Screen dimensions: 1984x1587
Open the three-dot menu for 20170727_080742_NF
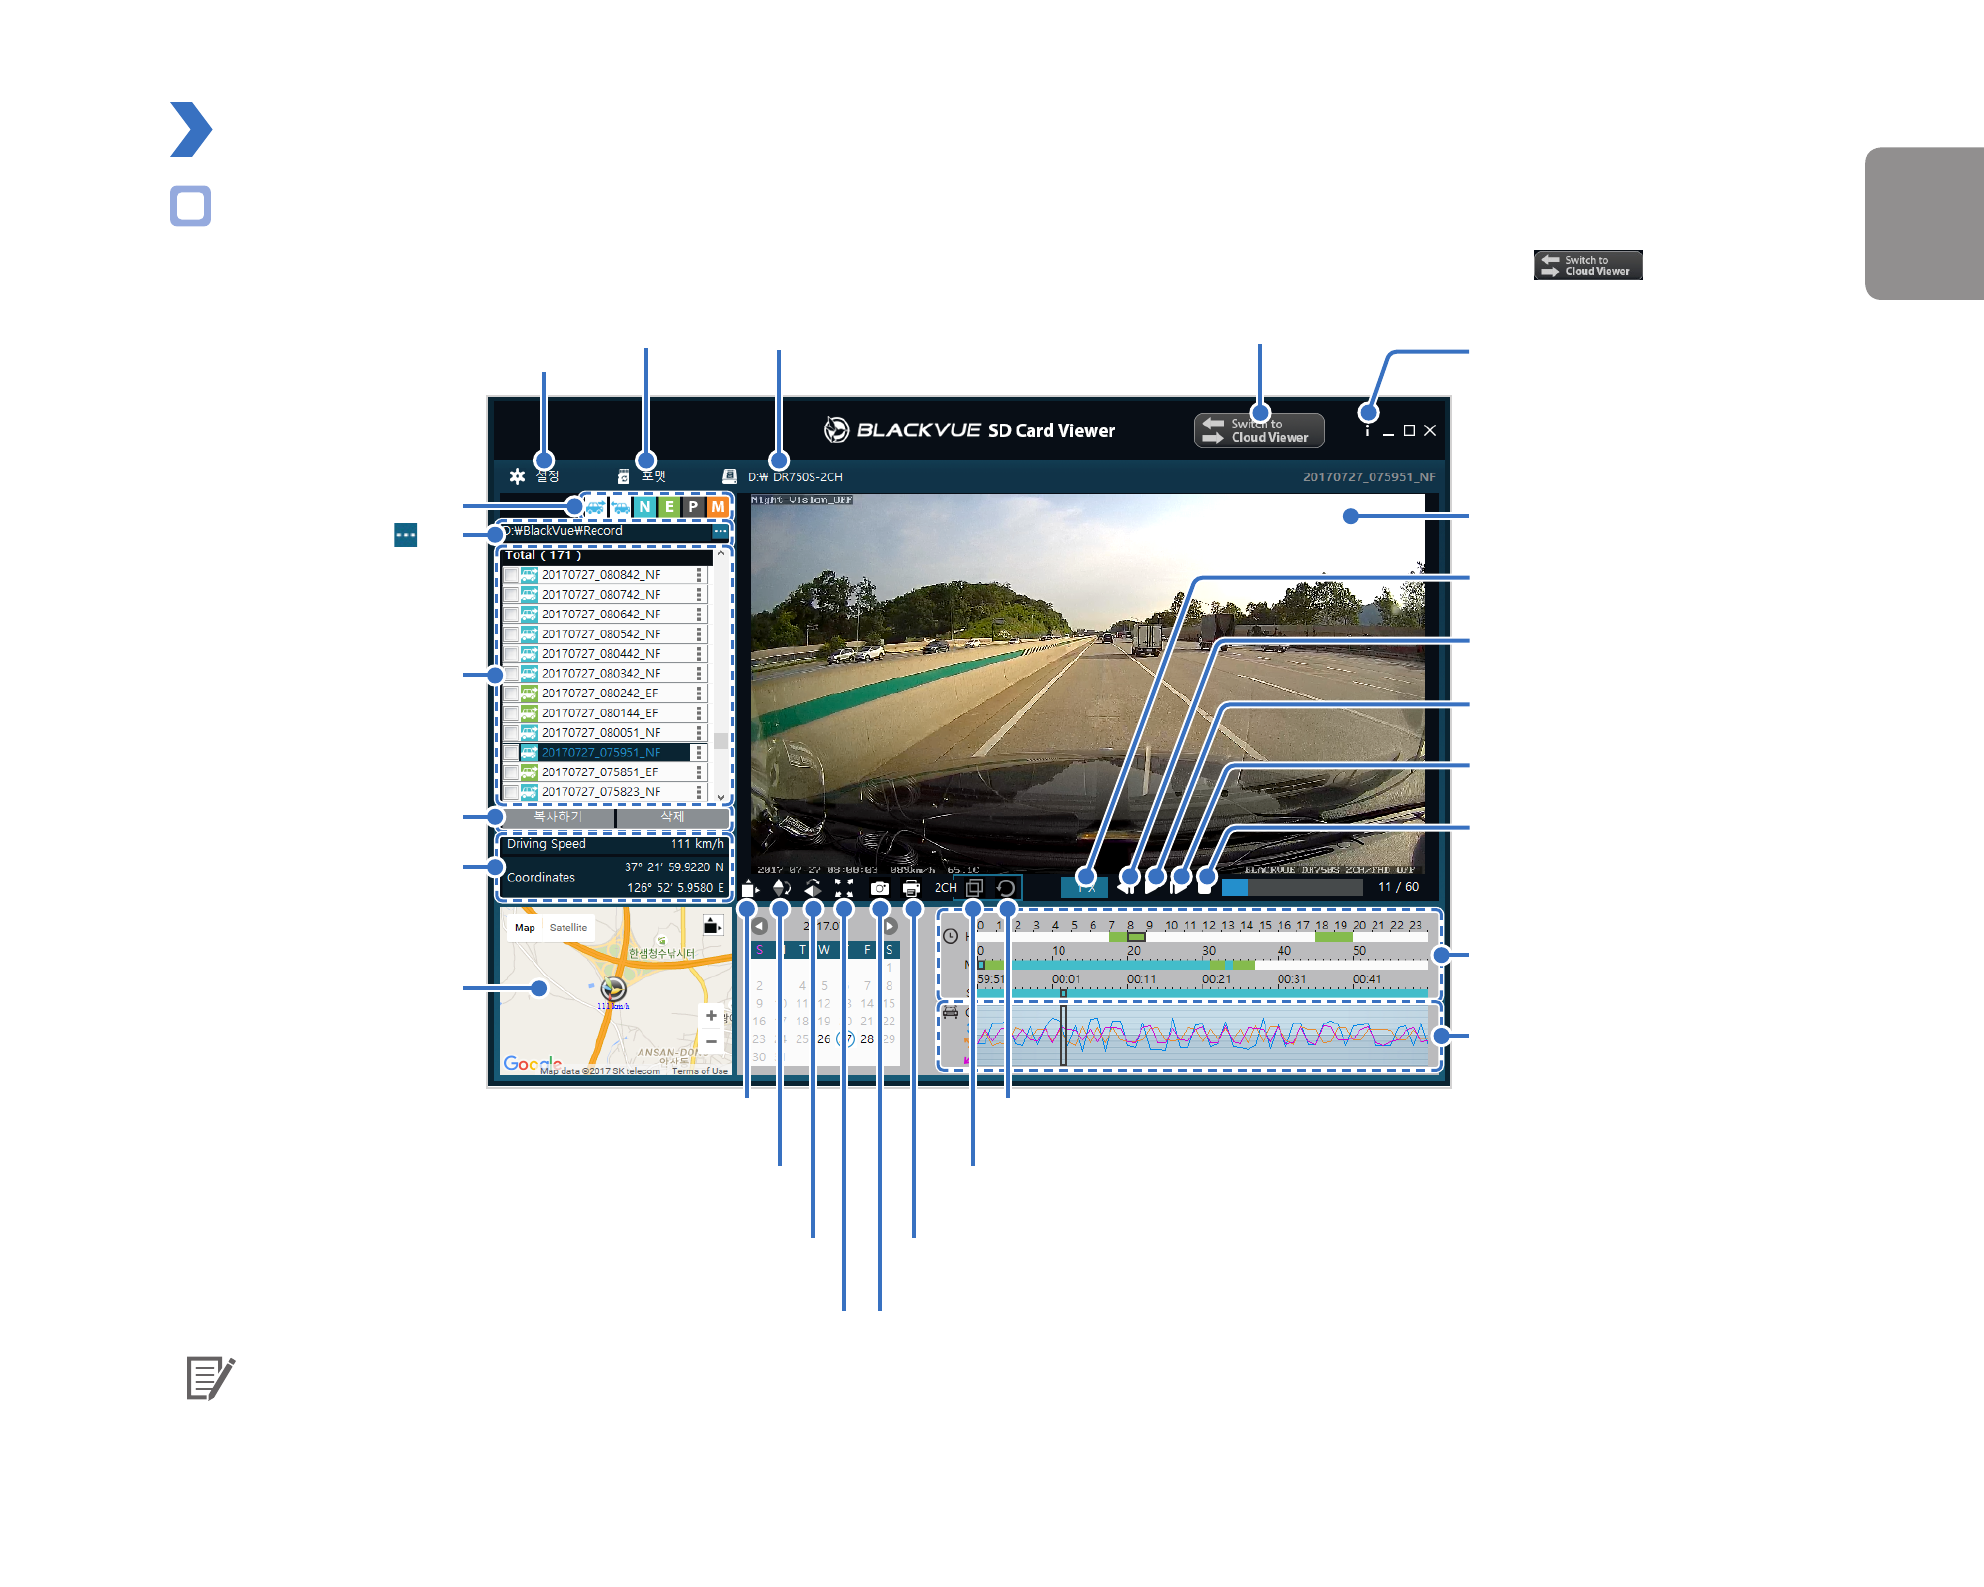tap(699, 595)
